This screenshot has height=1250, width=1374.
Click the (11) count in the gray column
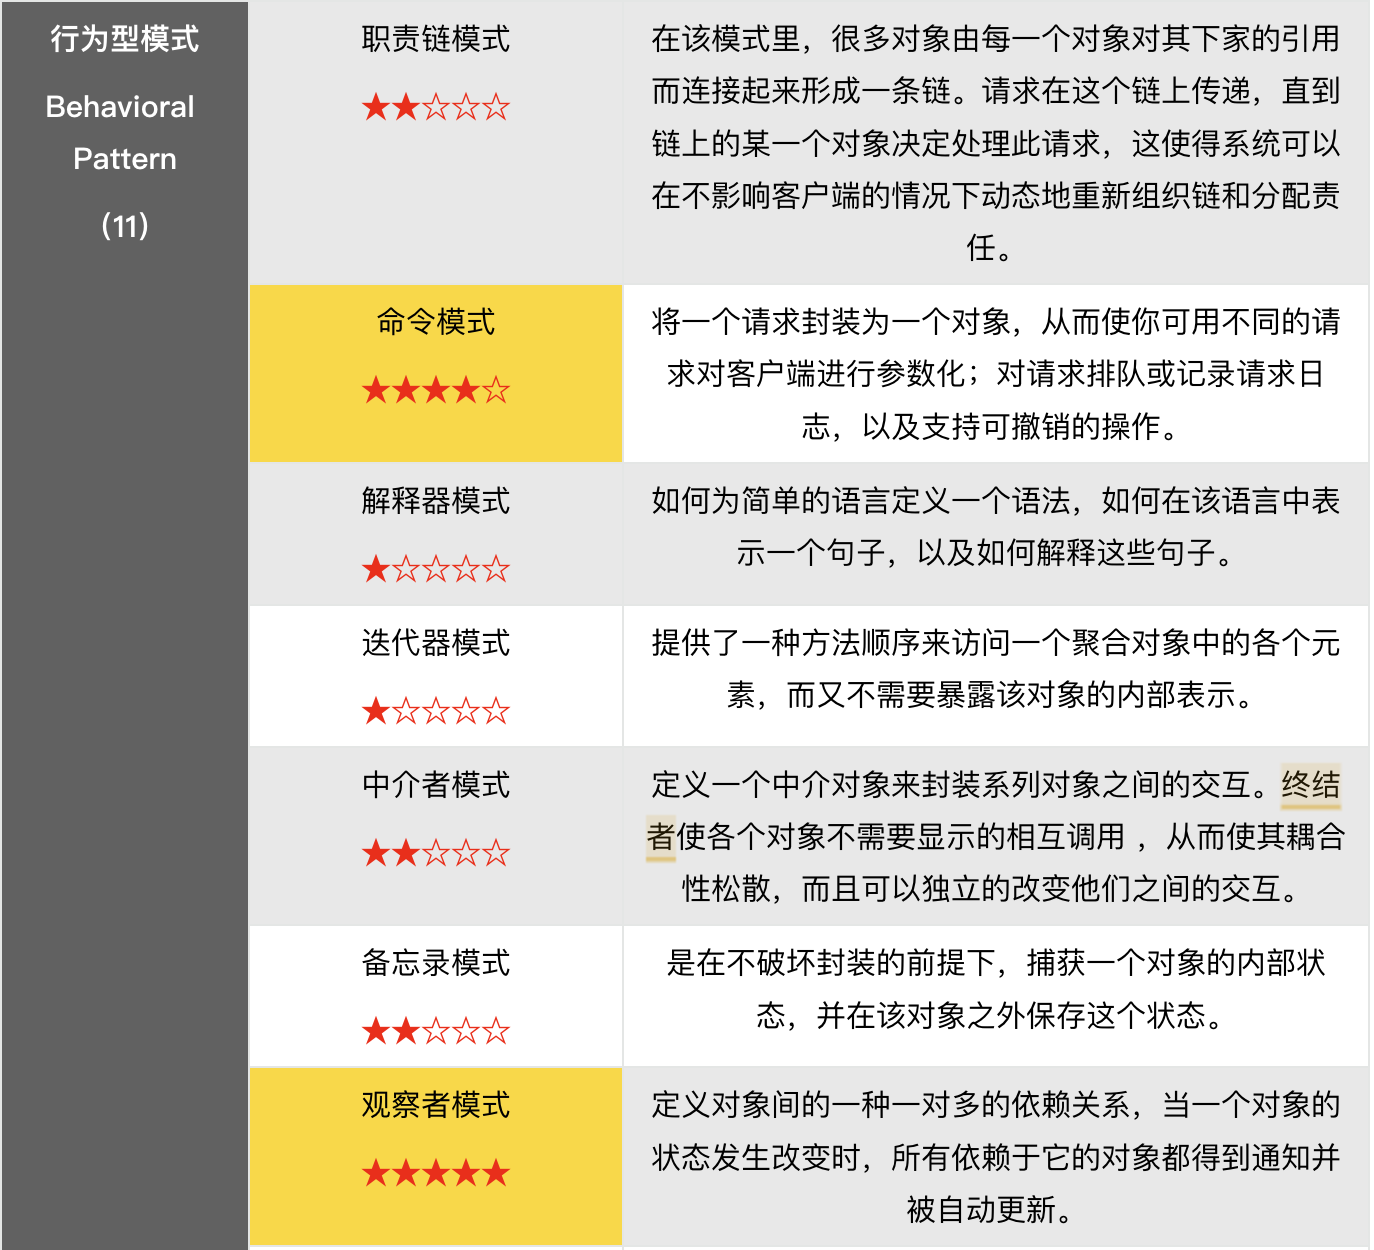pyautogui.click(x=124, y=226)
